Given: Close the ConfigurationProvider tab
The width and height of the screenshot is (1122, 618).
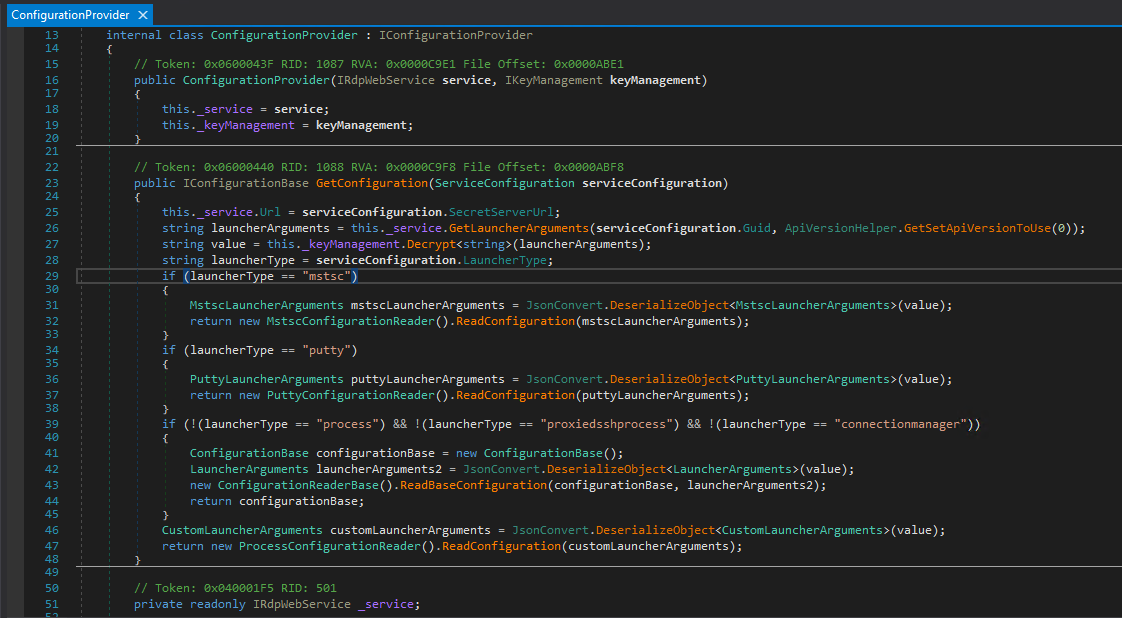Looking at the screenshot, I should pos(143,15).
